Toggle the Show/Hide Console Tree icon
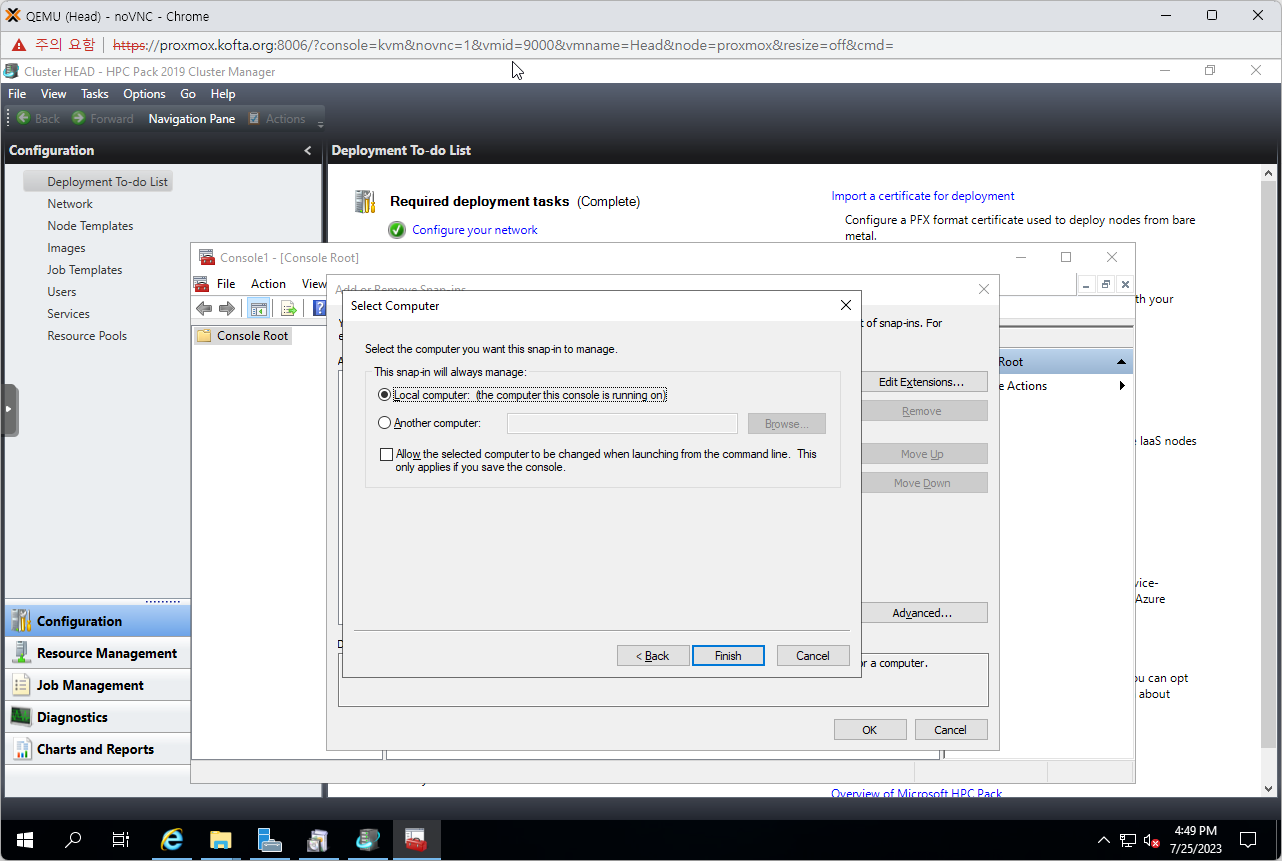The height and width of the screenshot is (861, 1282). [258, 308]
